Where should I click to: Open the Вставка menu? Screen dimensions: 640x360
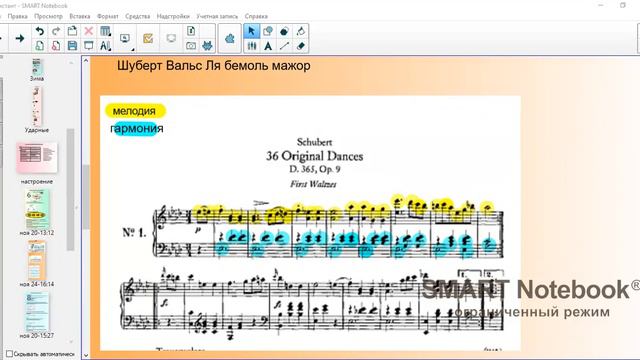(x=80, y=16)
